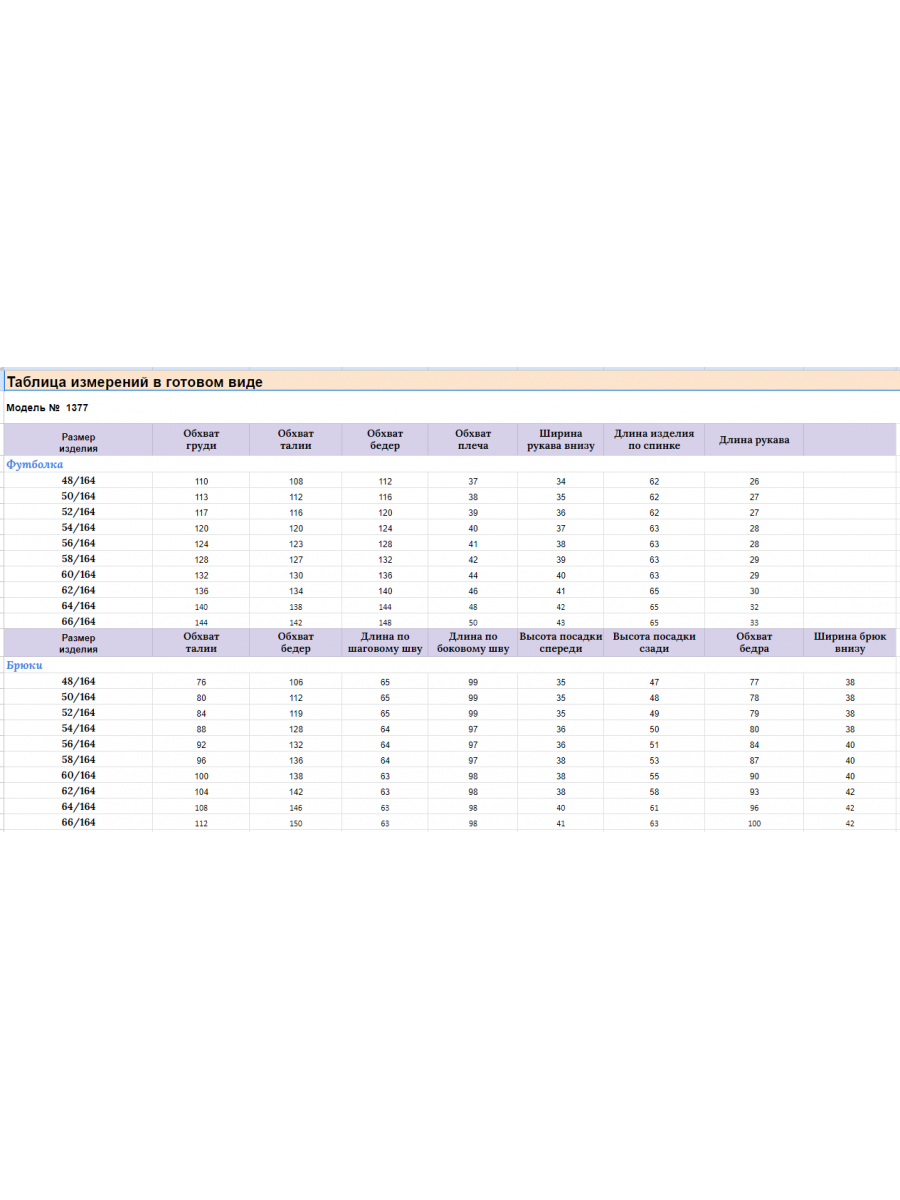Select the 'Обхват груди' column header
900x1200 pixels.
click(x=201, y=439)
